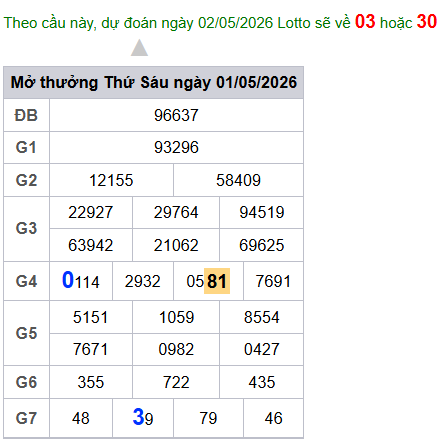
Task: Select the G1 prize number 93296
Action: click(176, 147)
